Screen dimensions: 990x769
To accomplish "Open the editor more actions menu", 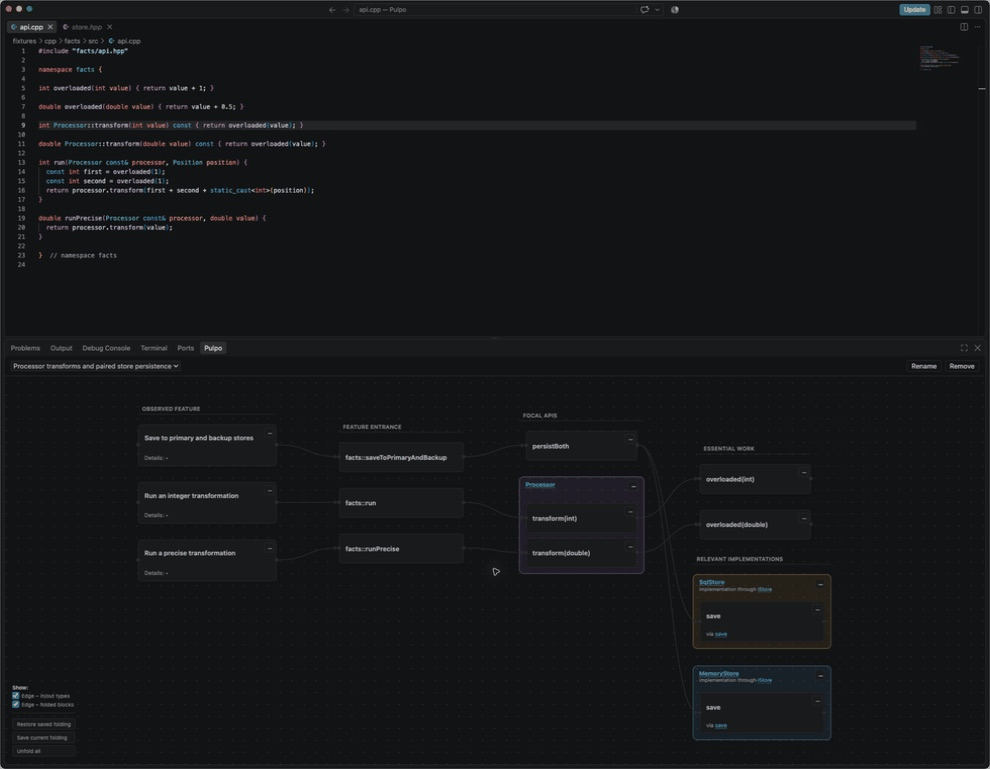I will tap(977, 27).
